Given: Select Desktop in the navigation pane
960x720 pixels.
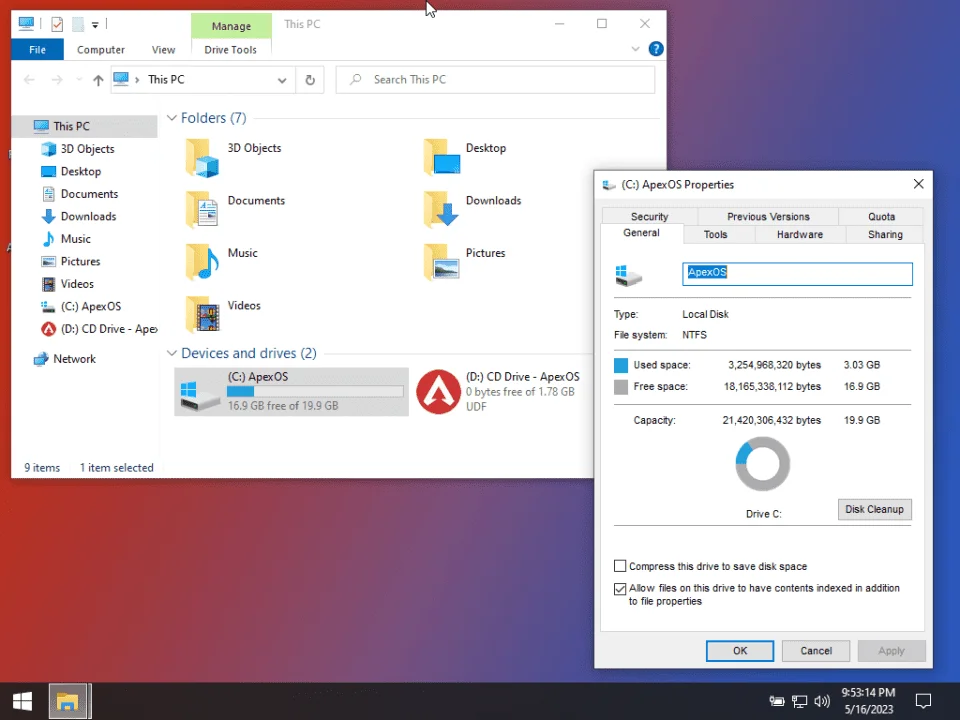Looking at the screenshot, I should click(80, 171).
